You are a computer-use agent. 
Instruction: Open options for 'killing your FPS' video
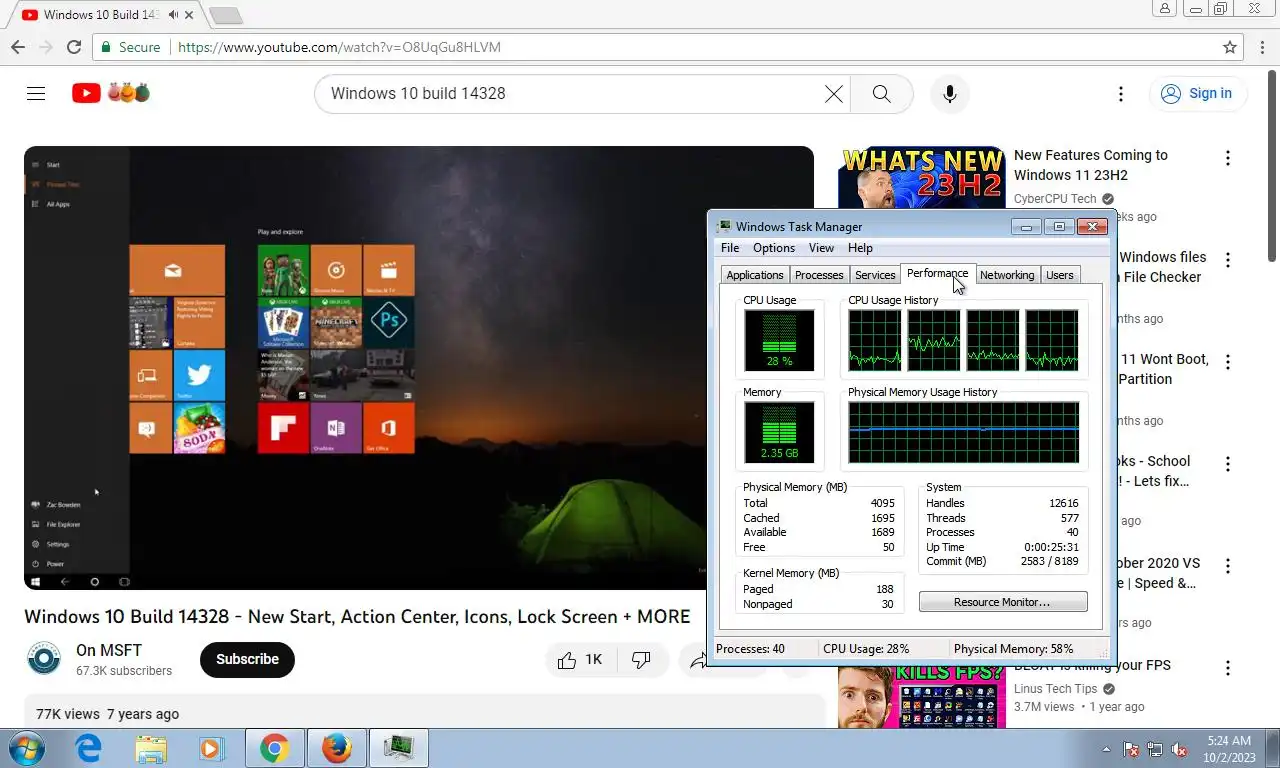coord(1228,668)
